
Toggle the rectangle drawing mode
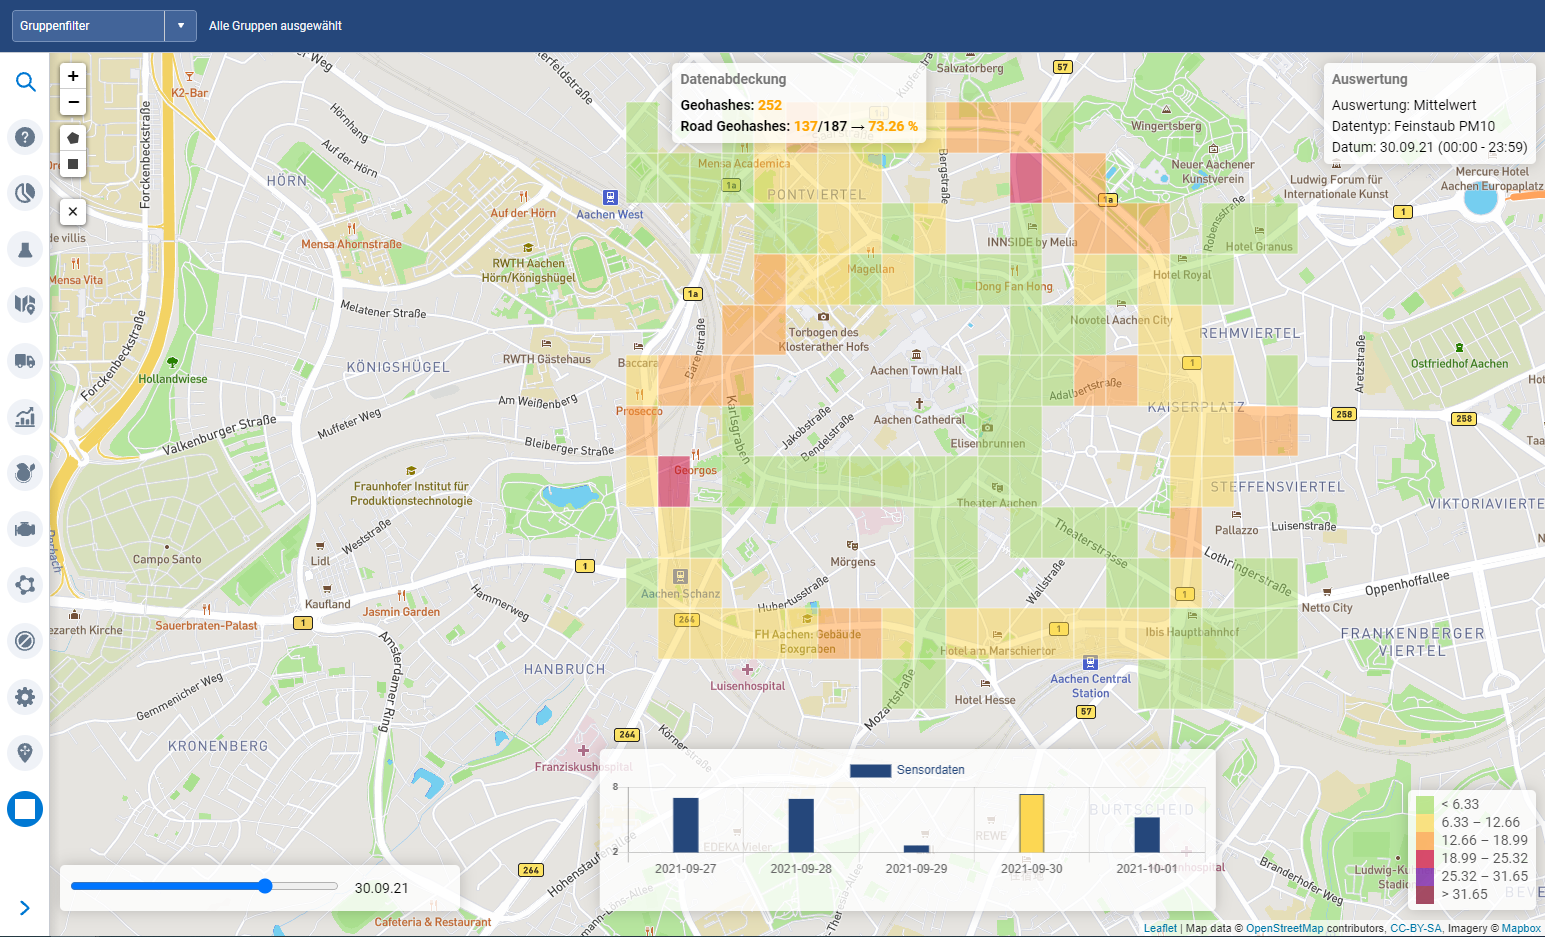tap(72, 164)
